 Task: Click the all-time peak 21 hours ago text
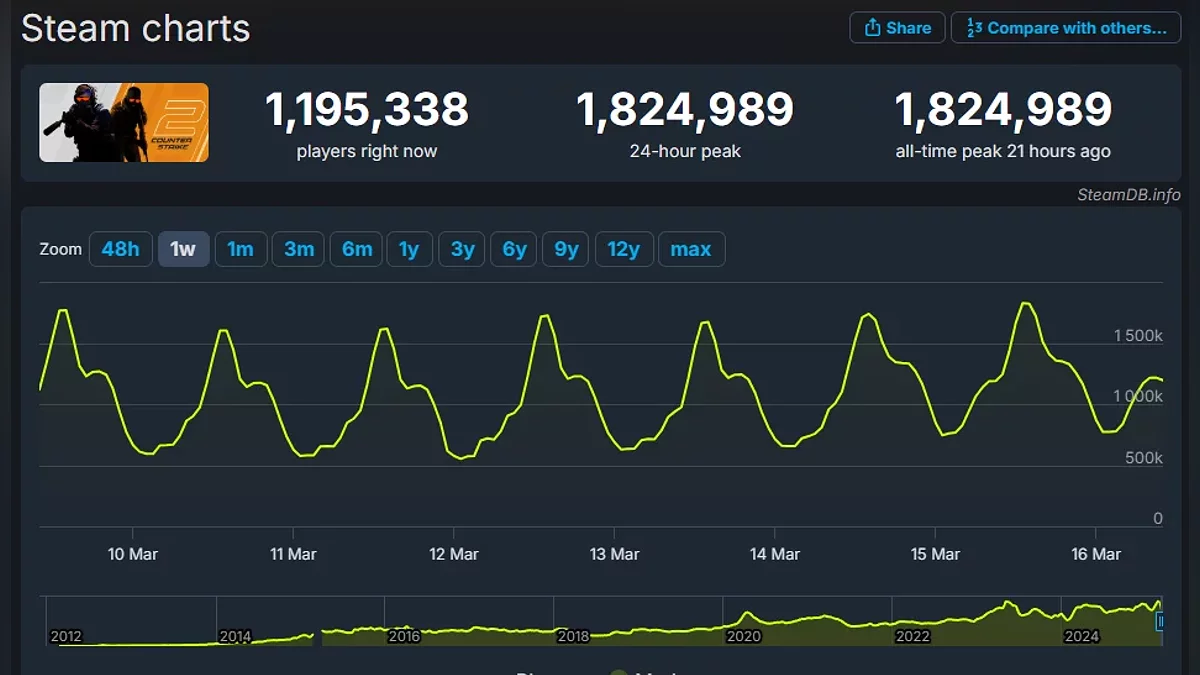pyautogui.click(x=1003, y=152)
